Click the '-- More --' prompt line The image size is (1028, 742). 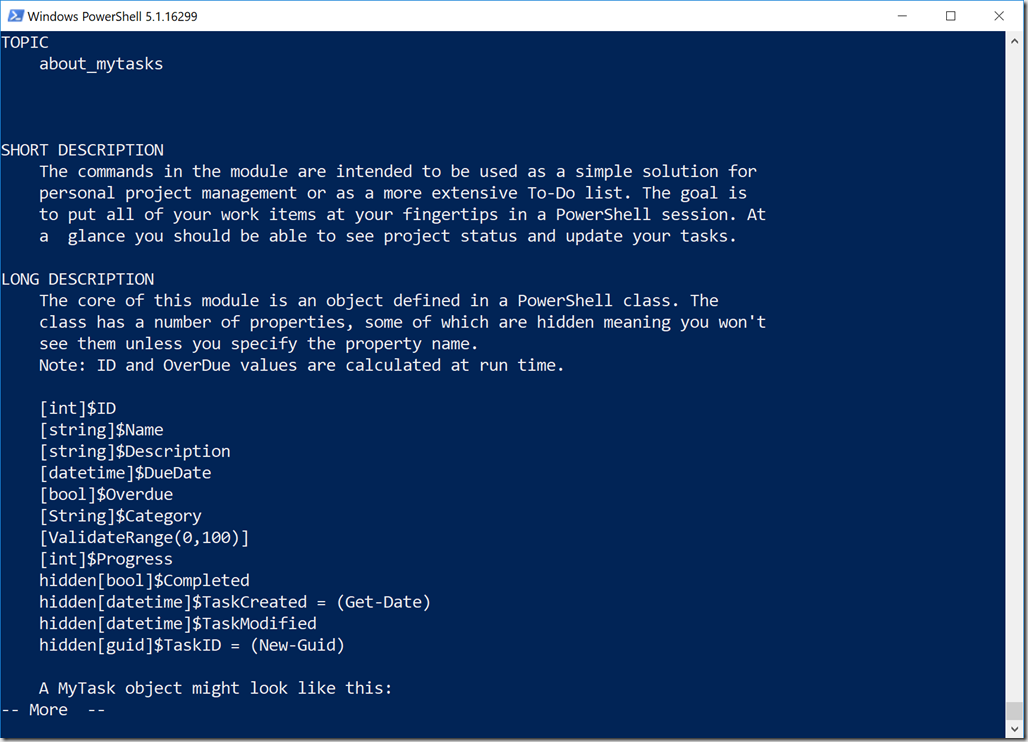53,710
